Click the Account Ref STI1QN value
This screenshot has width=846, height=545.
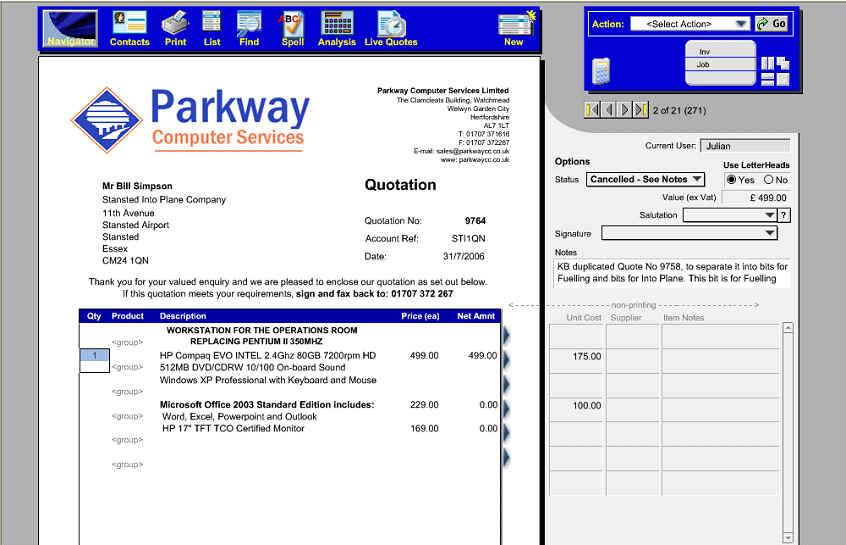coord(468,239)
